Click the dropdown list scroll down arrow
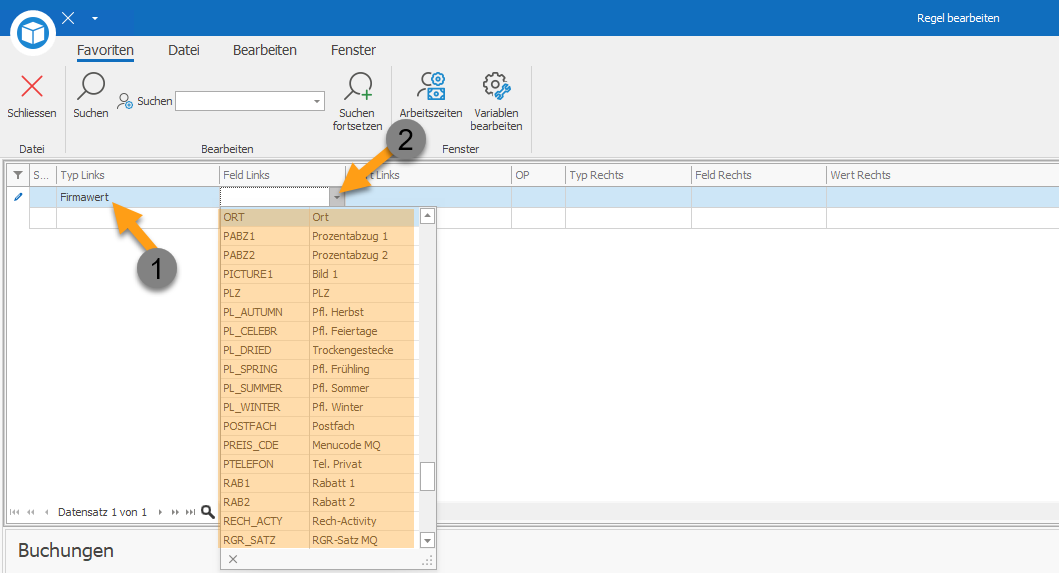Image resolution: width=1059 pixels, height=573 pixels. [x=427, y=540]
